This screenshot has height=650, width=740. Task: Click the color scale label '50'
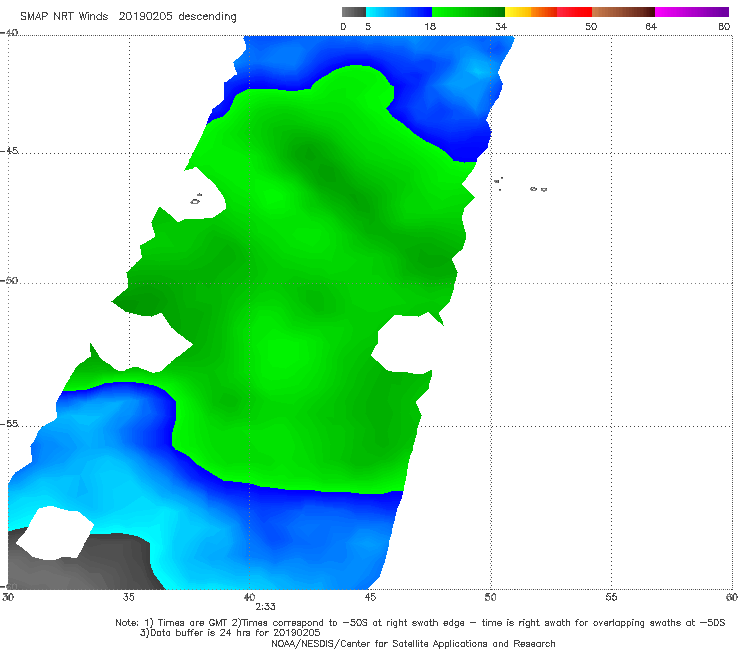[x=591, y=26]
